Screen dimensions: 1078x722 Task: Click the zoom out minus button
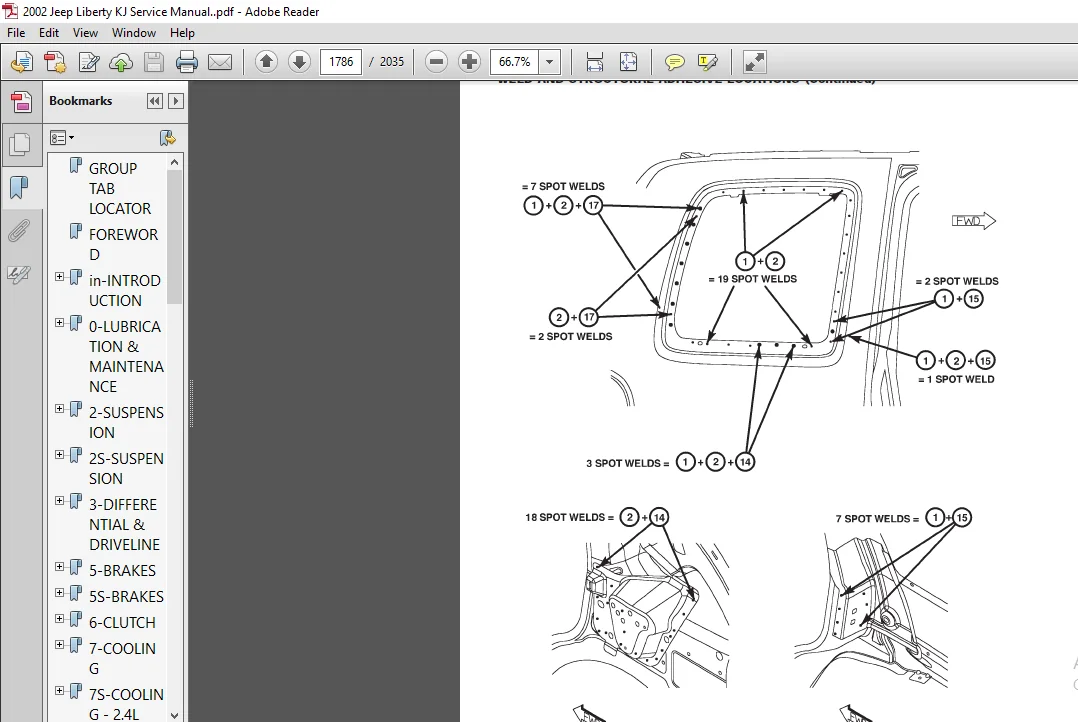pos(436,62)
